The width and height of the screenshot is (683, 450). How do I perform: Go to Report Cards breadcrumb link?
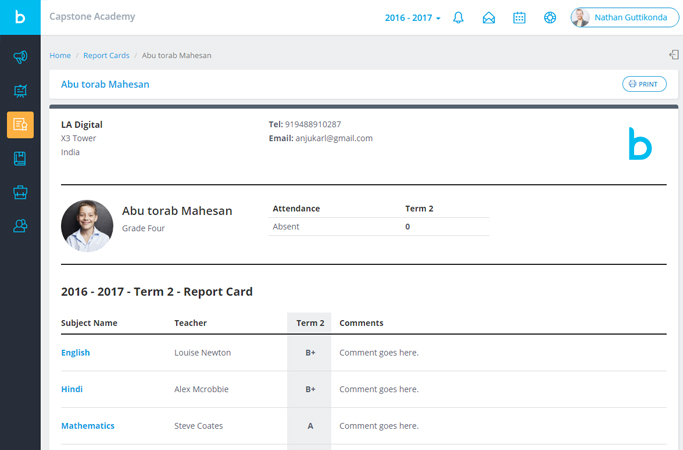(x=106, y=55)
